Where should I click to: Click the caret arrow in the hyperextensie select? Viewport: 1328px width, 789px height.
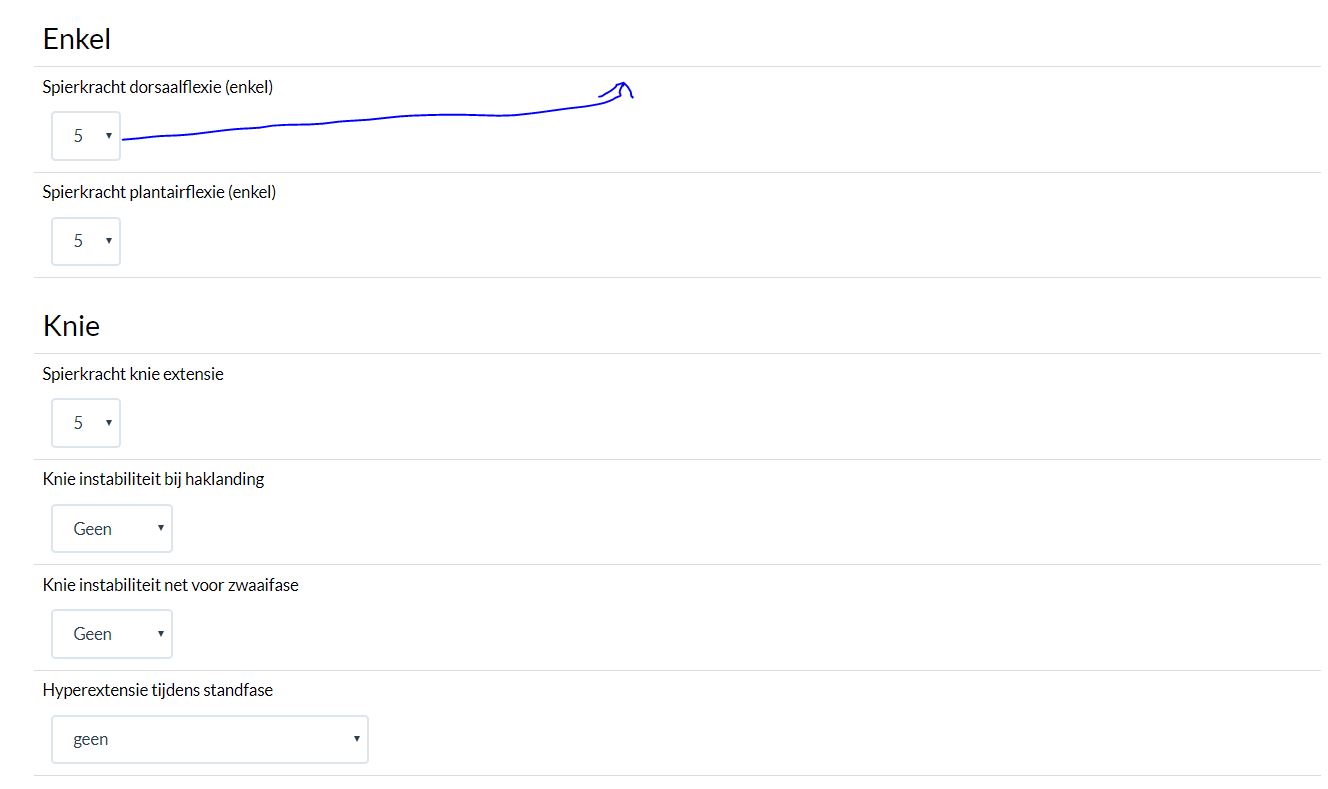356,739
